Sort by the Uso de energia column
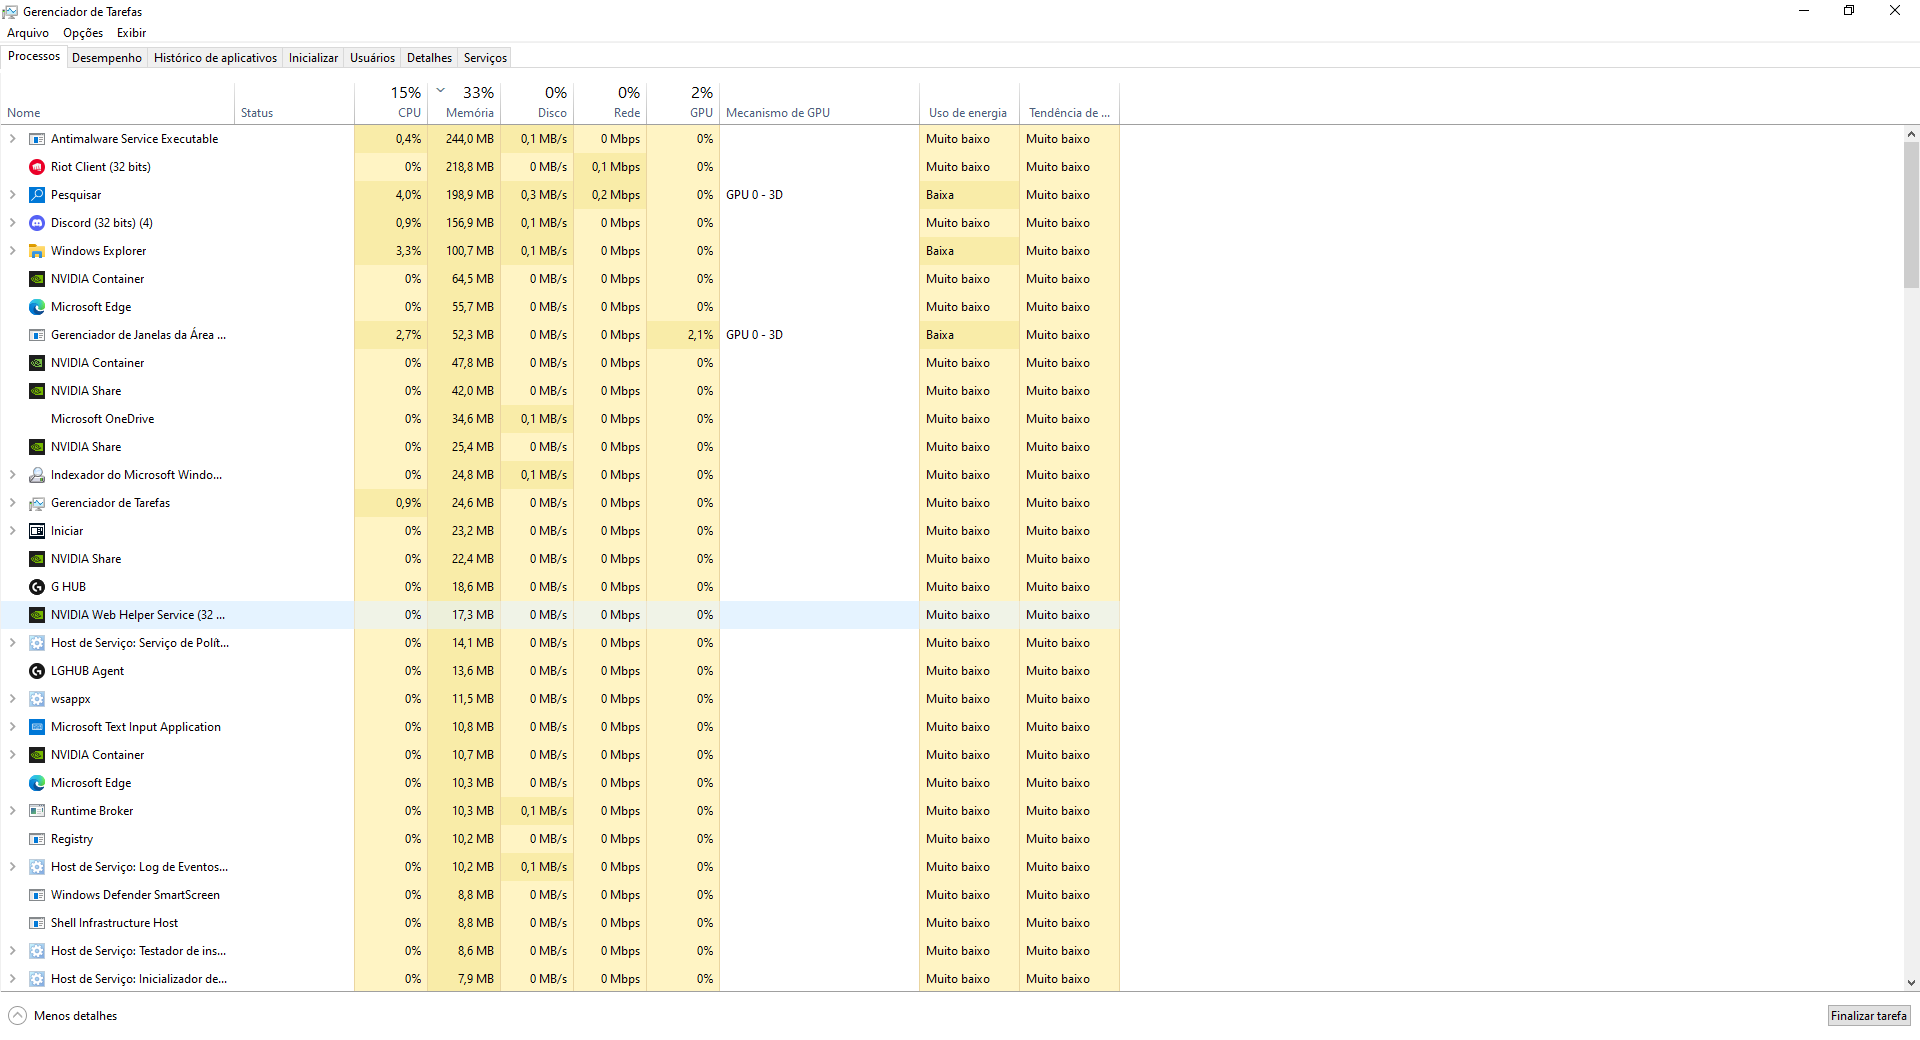This screenshot has width=1920, height=1040. click(969, 102)
